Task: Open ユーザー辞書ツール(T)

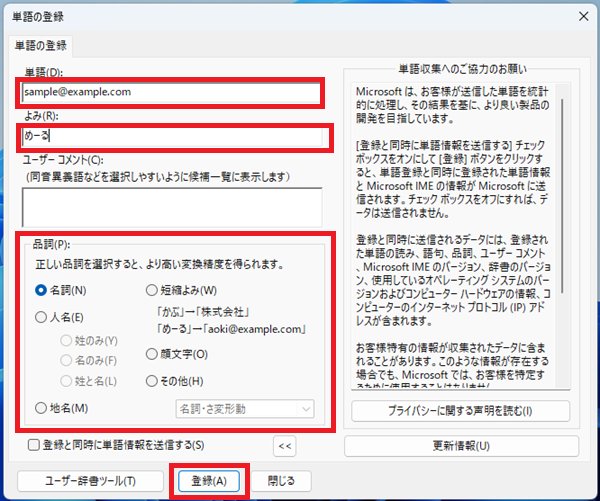Action: pos(91,480)
